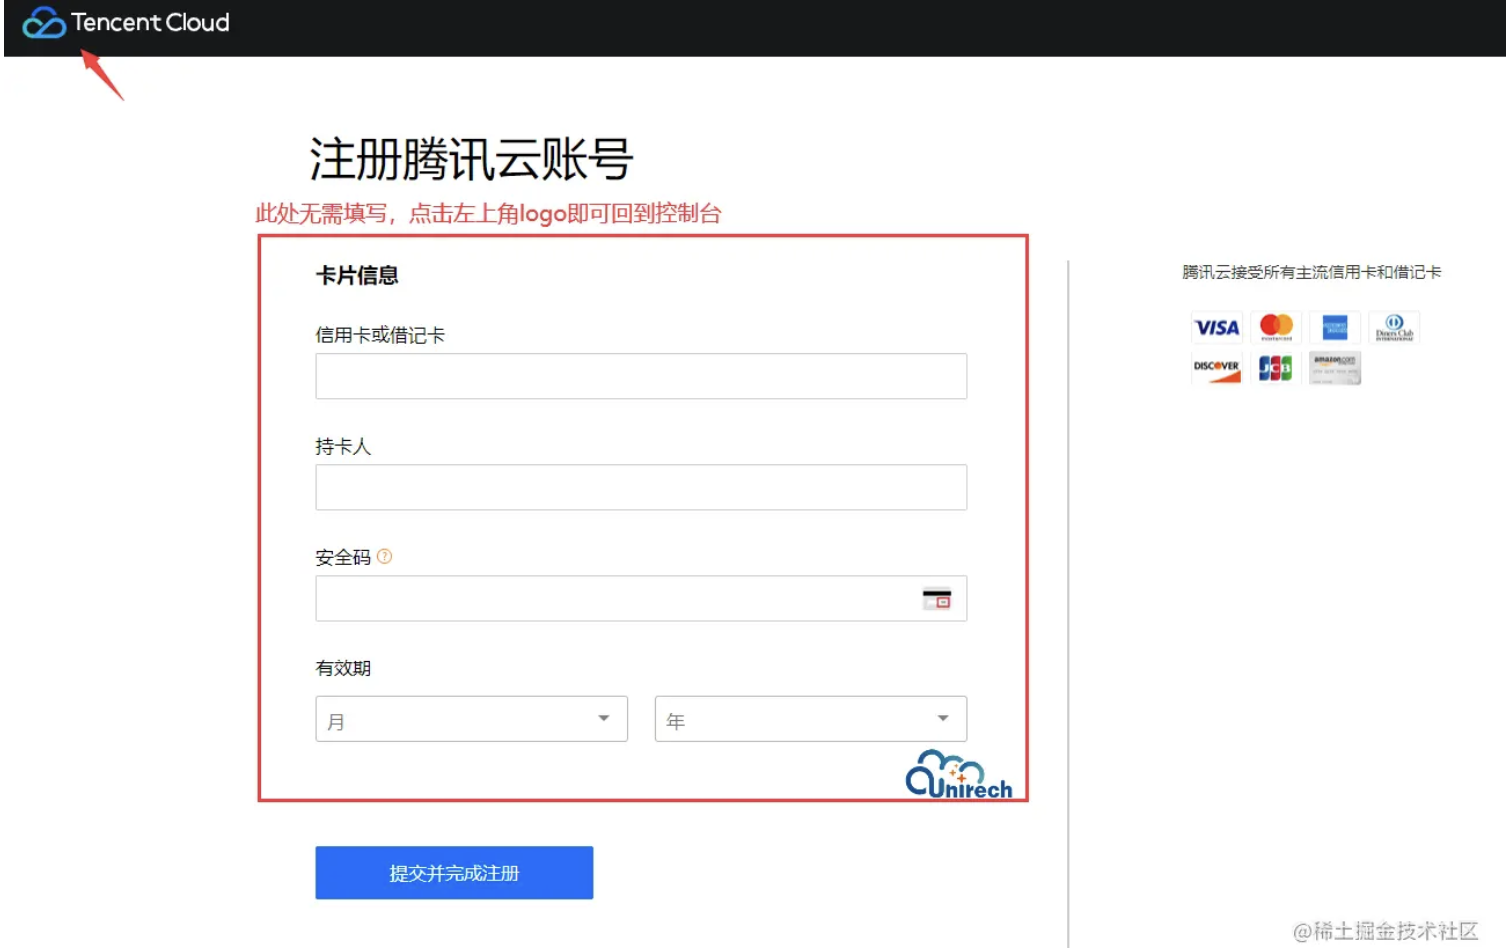Viewport: 1512px width, 948px height.
Task: Focus the 信用卡或借记卡 number field
Action: (x=640, y=377)
